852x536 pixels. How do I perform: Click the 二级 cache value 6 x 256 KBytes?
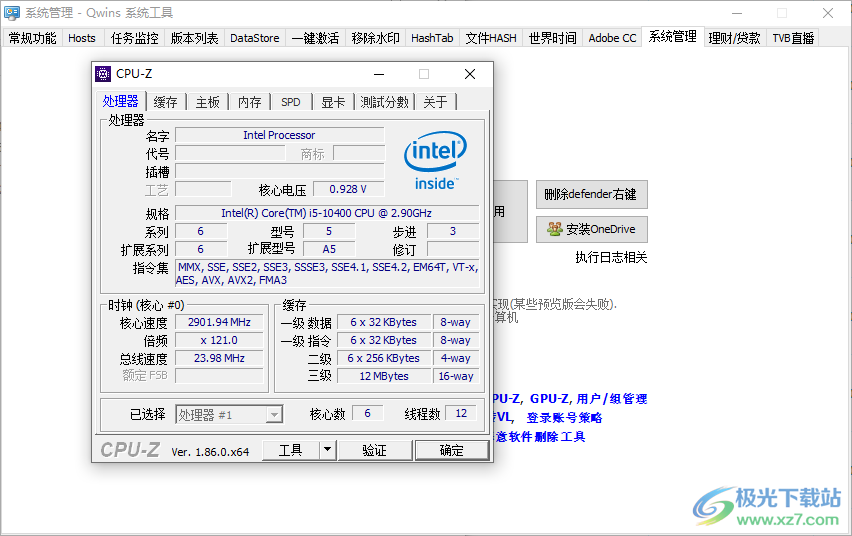point(384,358)
